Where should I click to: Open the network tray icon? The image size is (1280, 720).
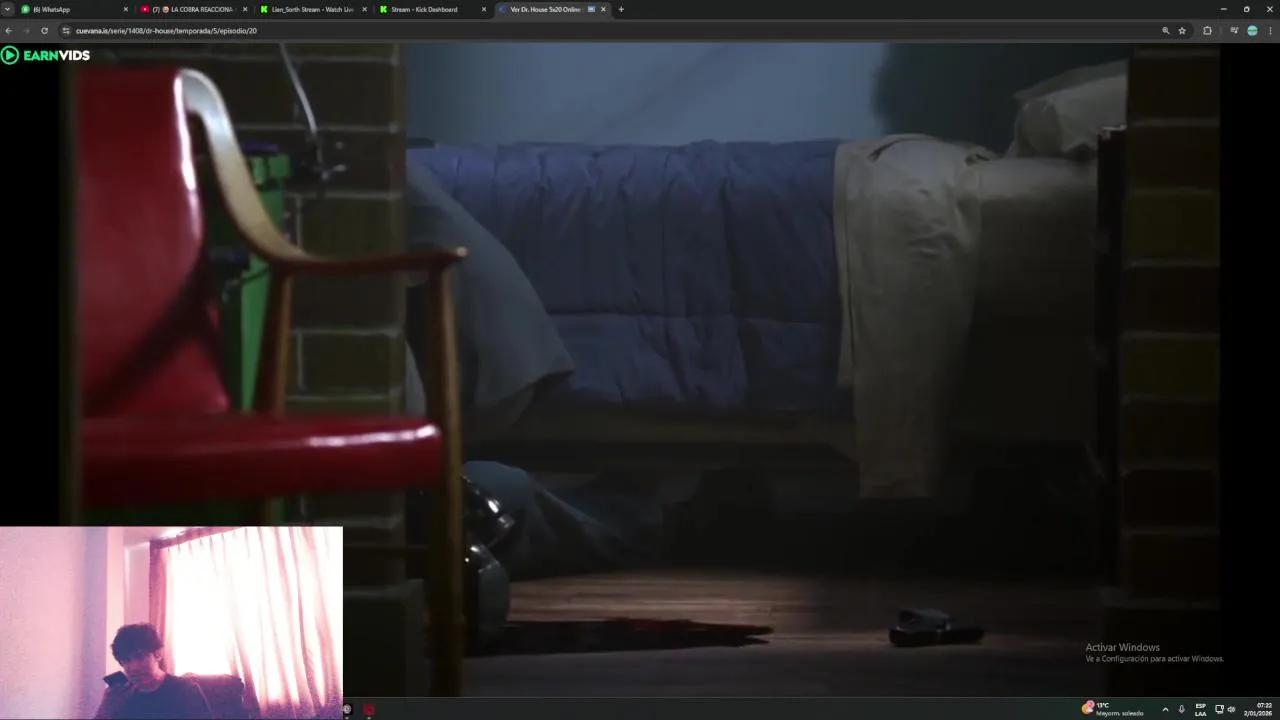[x=1219, y=709]
